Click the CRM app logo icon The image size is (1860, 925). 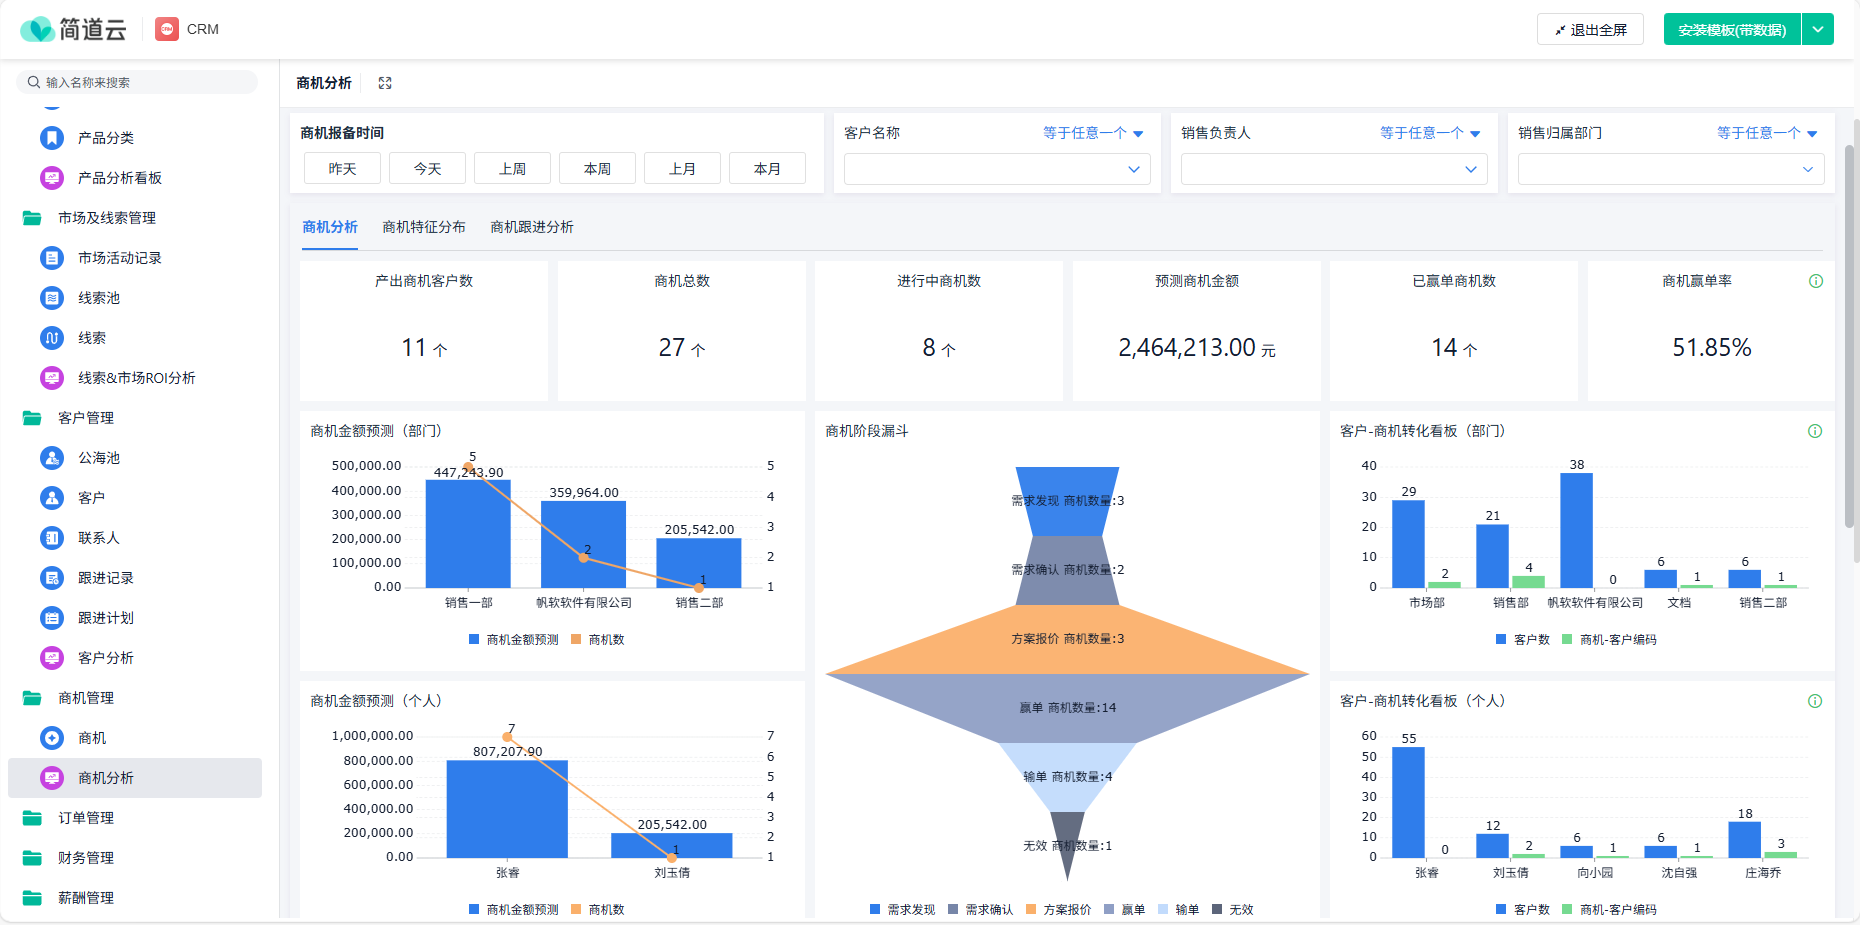167,29
